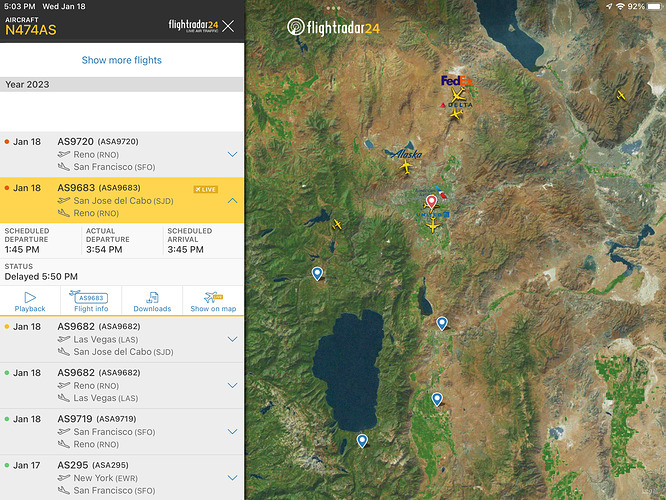Select the FedEx aircraft on the map

(457, 95)
